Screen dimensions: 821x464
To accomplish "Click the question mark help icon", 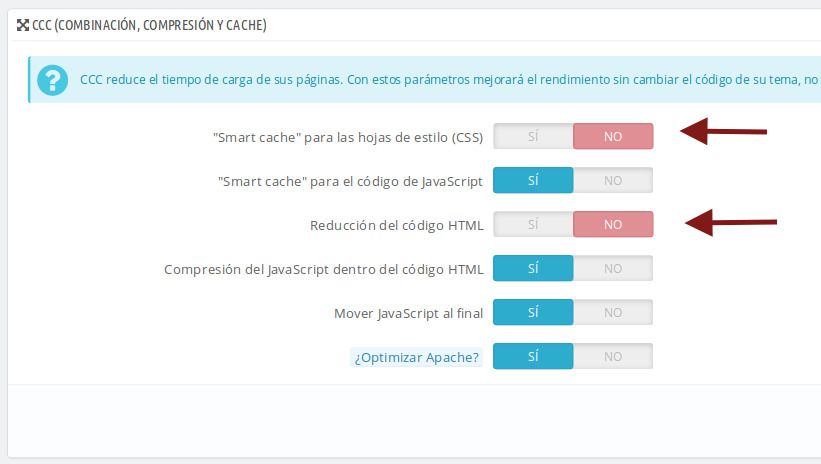I will (x=52, y=80).
